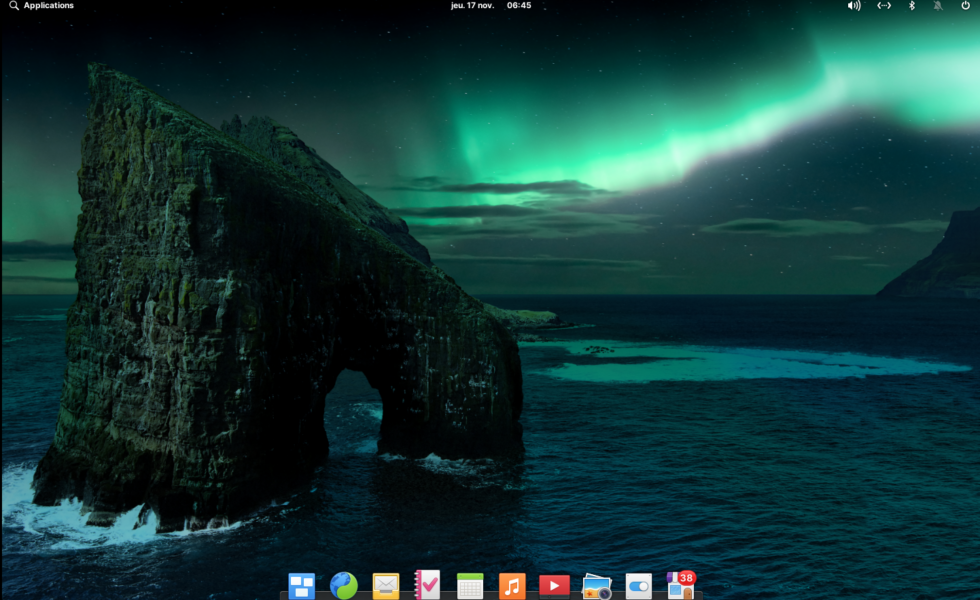The height and width of the screenshot is (600, 980).
Task: Launch the Calendar app from dock
Action: 470,586
